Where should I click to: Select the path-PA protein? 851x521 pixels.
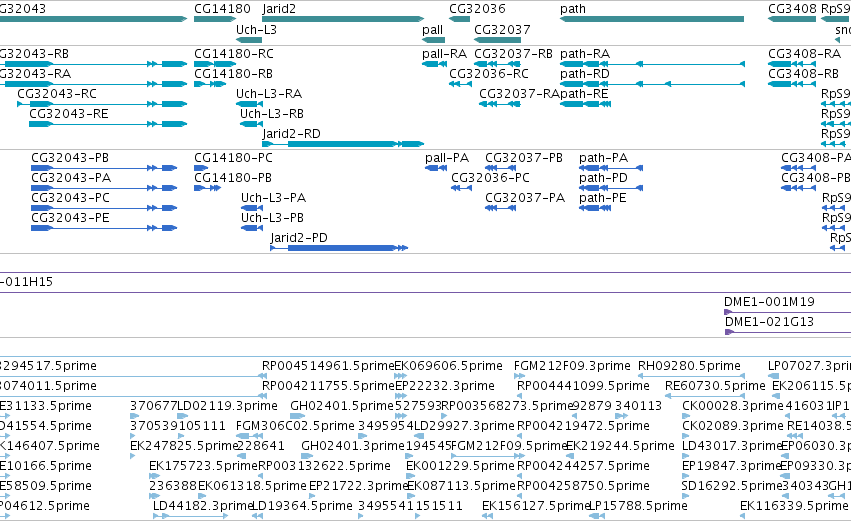click(604, 157)
